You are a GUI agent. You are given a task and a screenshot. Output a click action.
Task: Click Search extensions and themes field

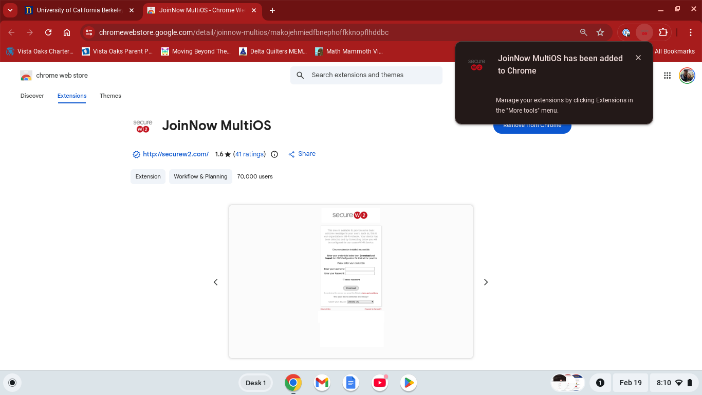pyautogui.click(x=366, y=75)
